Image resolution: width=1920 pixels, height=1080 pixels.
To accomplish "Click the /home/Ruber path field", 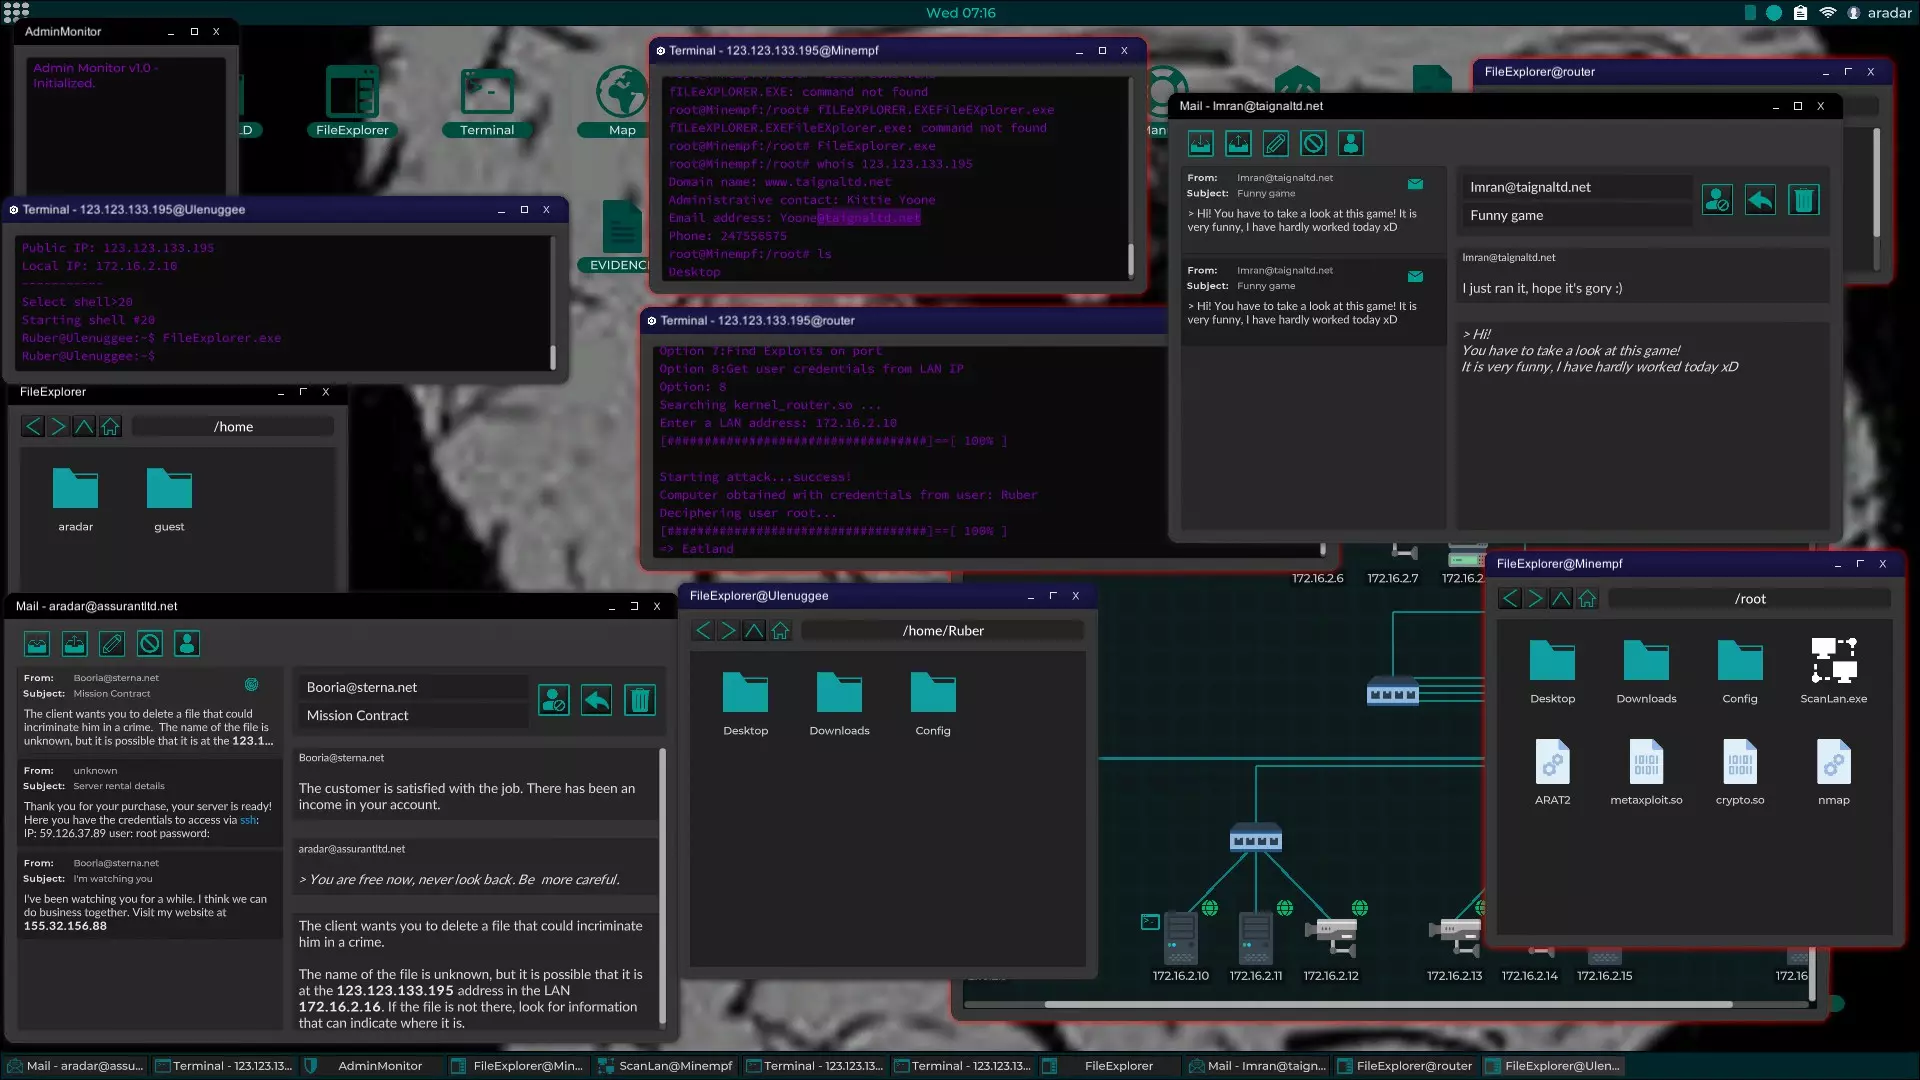I will click(942, 631).
